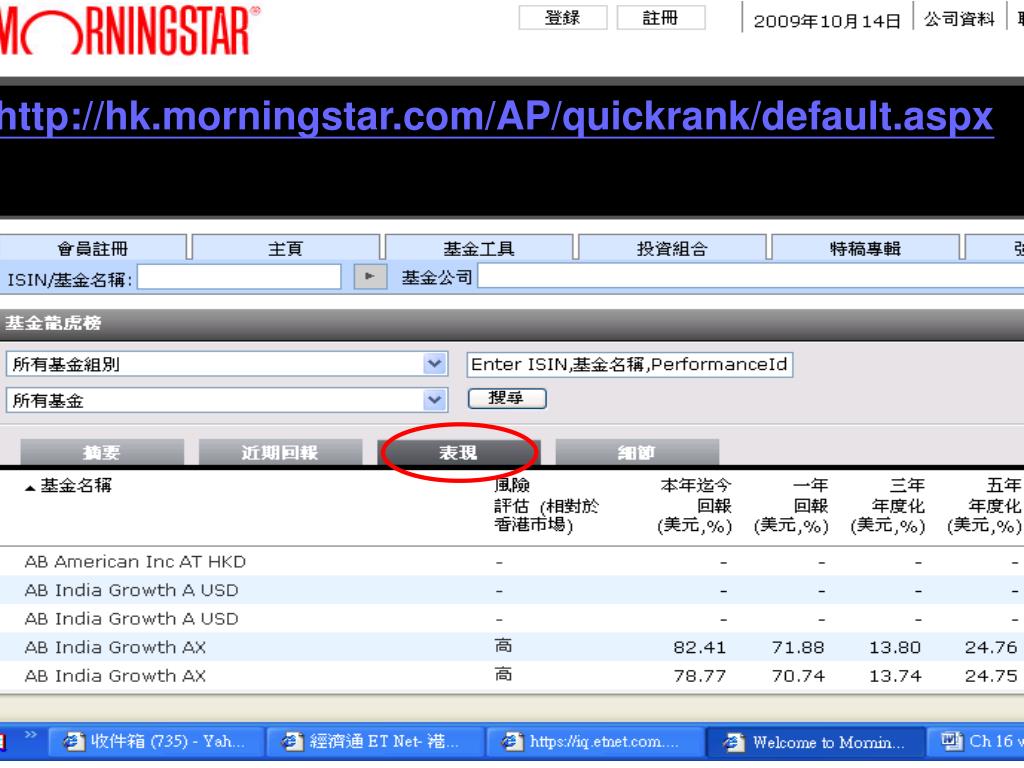The height and width of the screenshot is (768, 1024).
Task: Select the 基金工具 nav tab
Action: [479, 248]
